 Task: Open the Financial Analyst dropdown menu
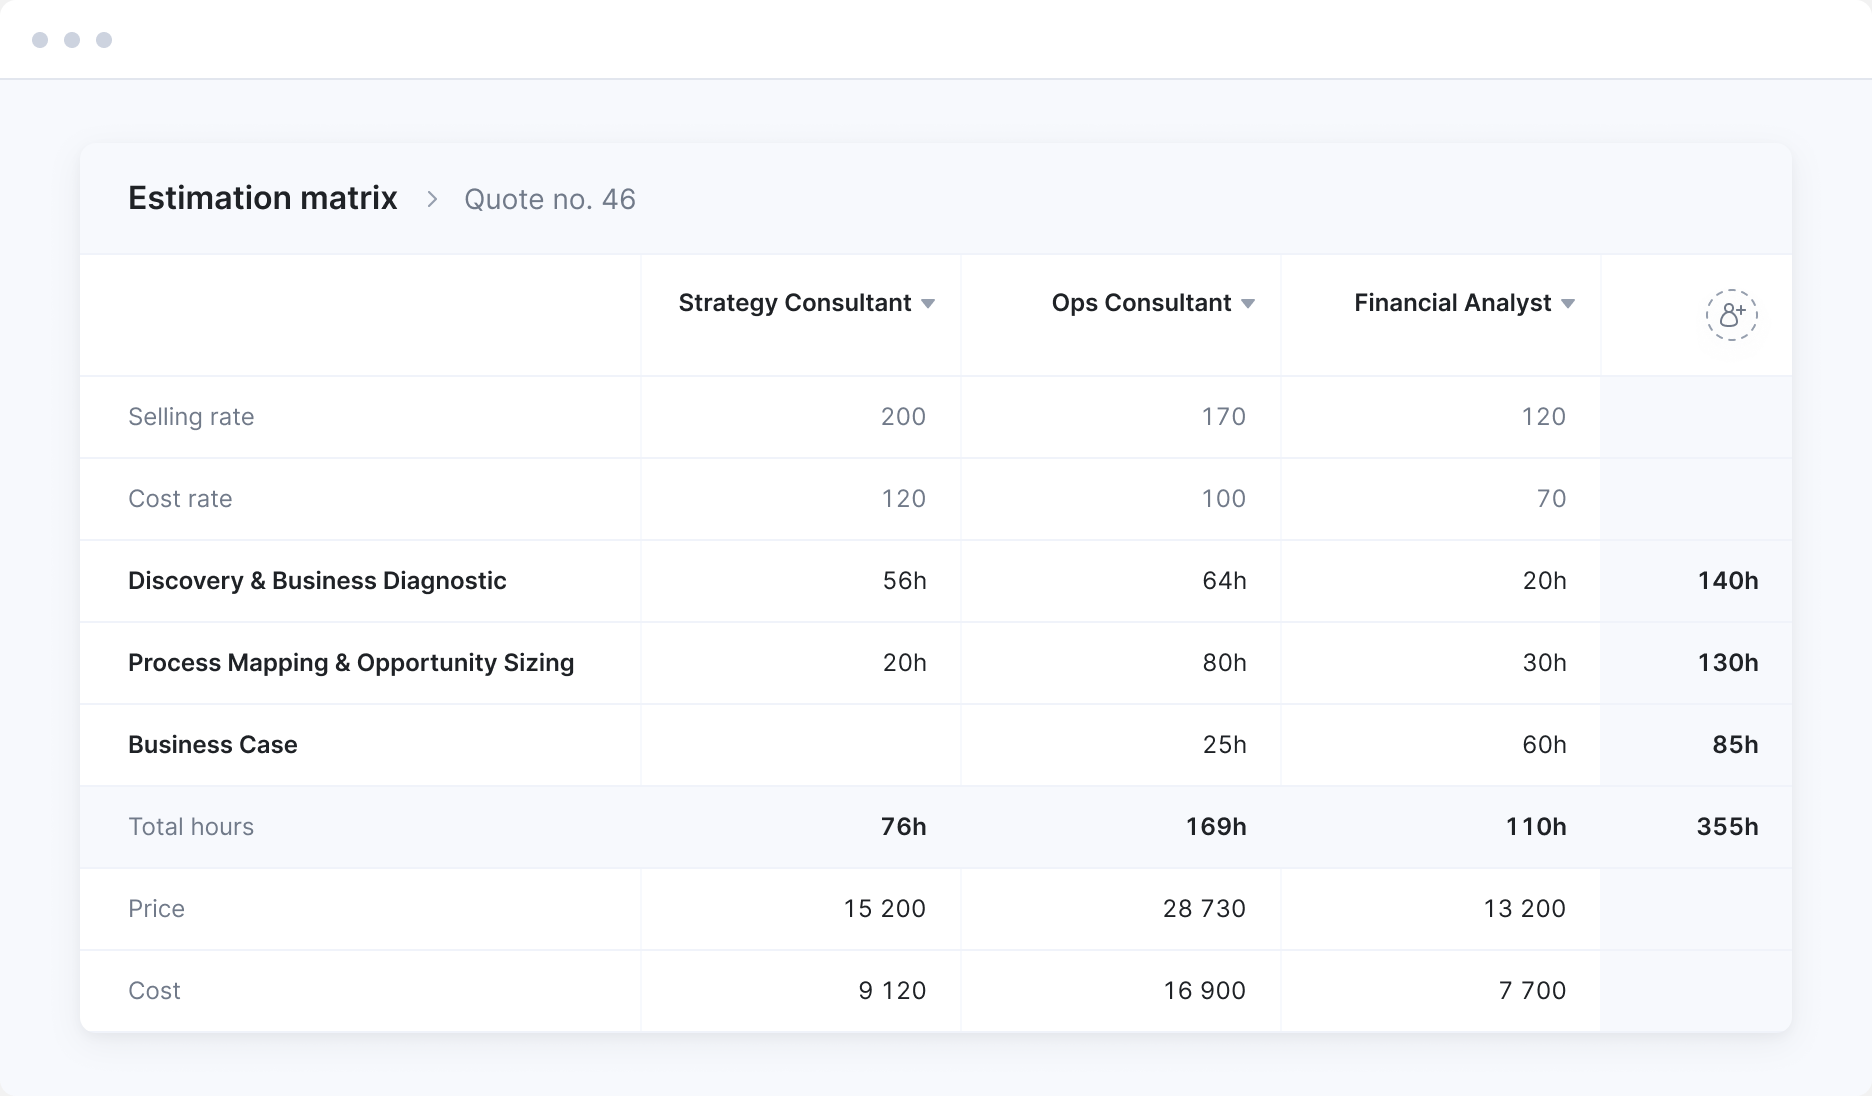coord(1568,304)
